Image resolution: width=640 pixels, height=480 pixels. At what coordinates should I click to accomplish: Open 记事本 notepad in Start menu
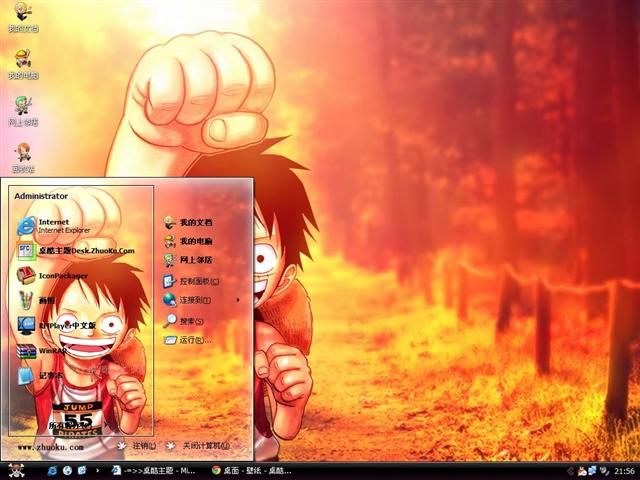(x=40, y=375)
